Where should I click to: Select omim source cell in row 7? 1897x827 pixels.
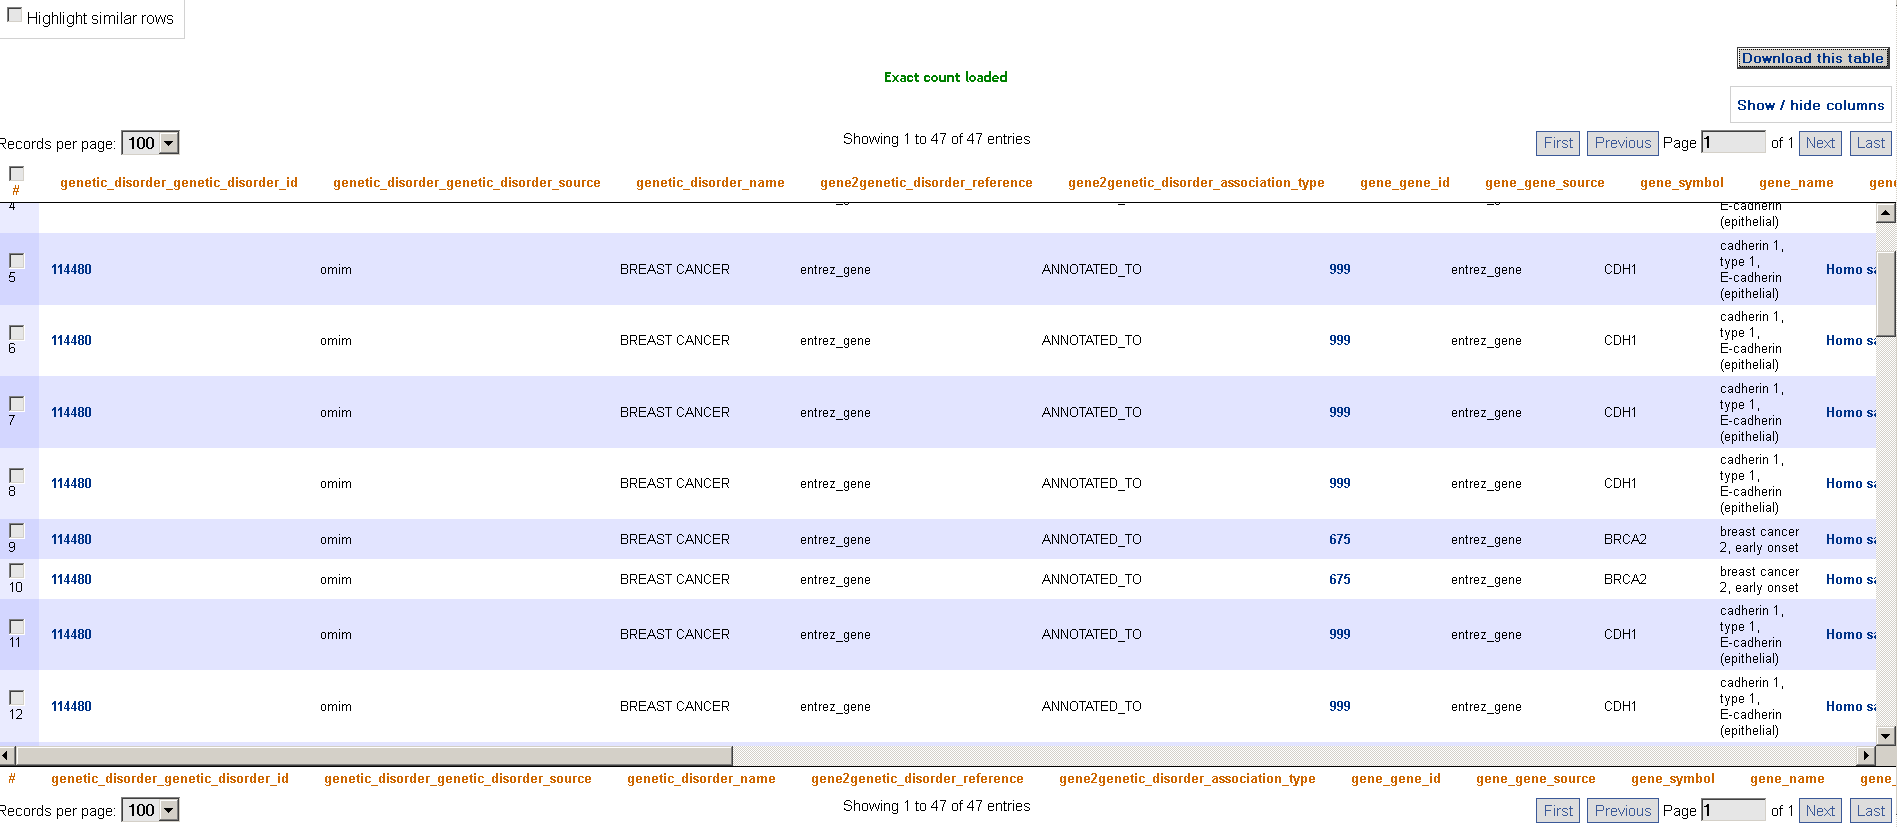click(x=336, y=412)
